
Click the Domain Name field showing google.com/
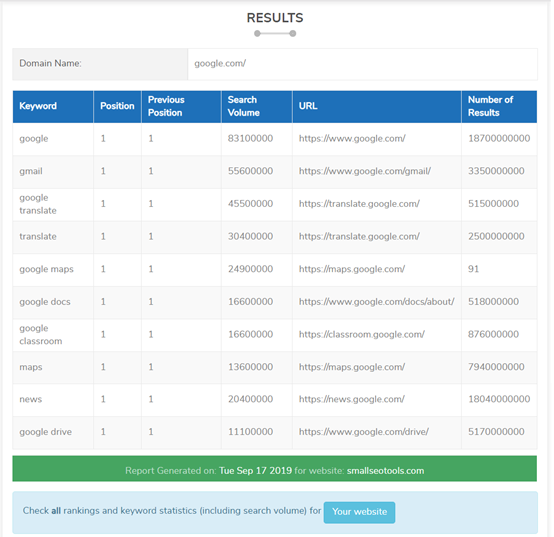(x=363, y=64)
